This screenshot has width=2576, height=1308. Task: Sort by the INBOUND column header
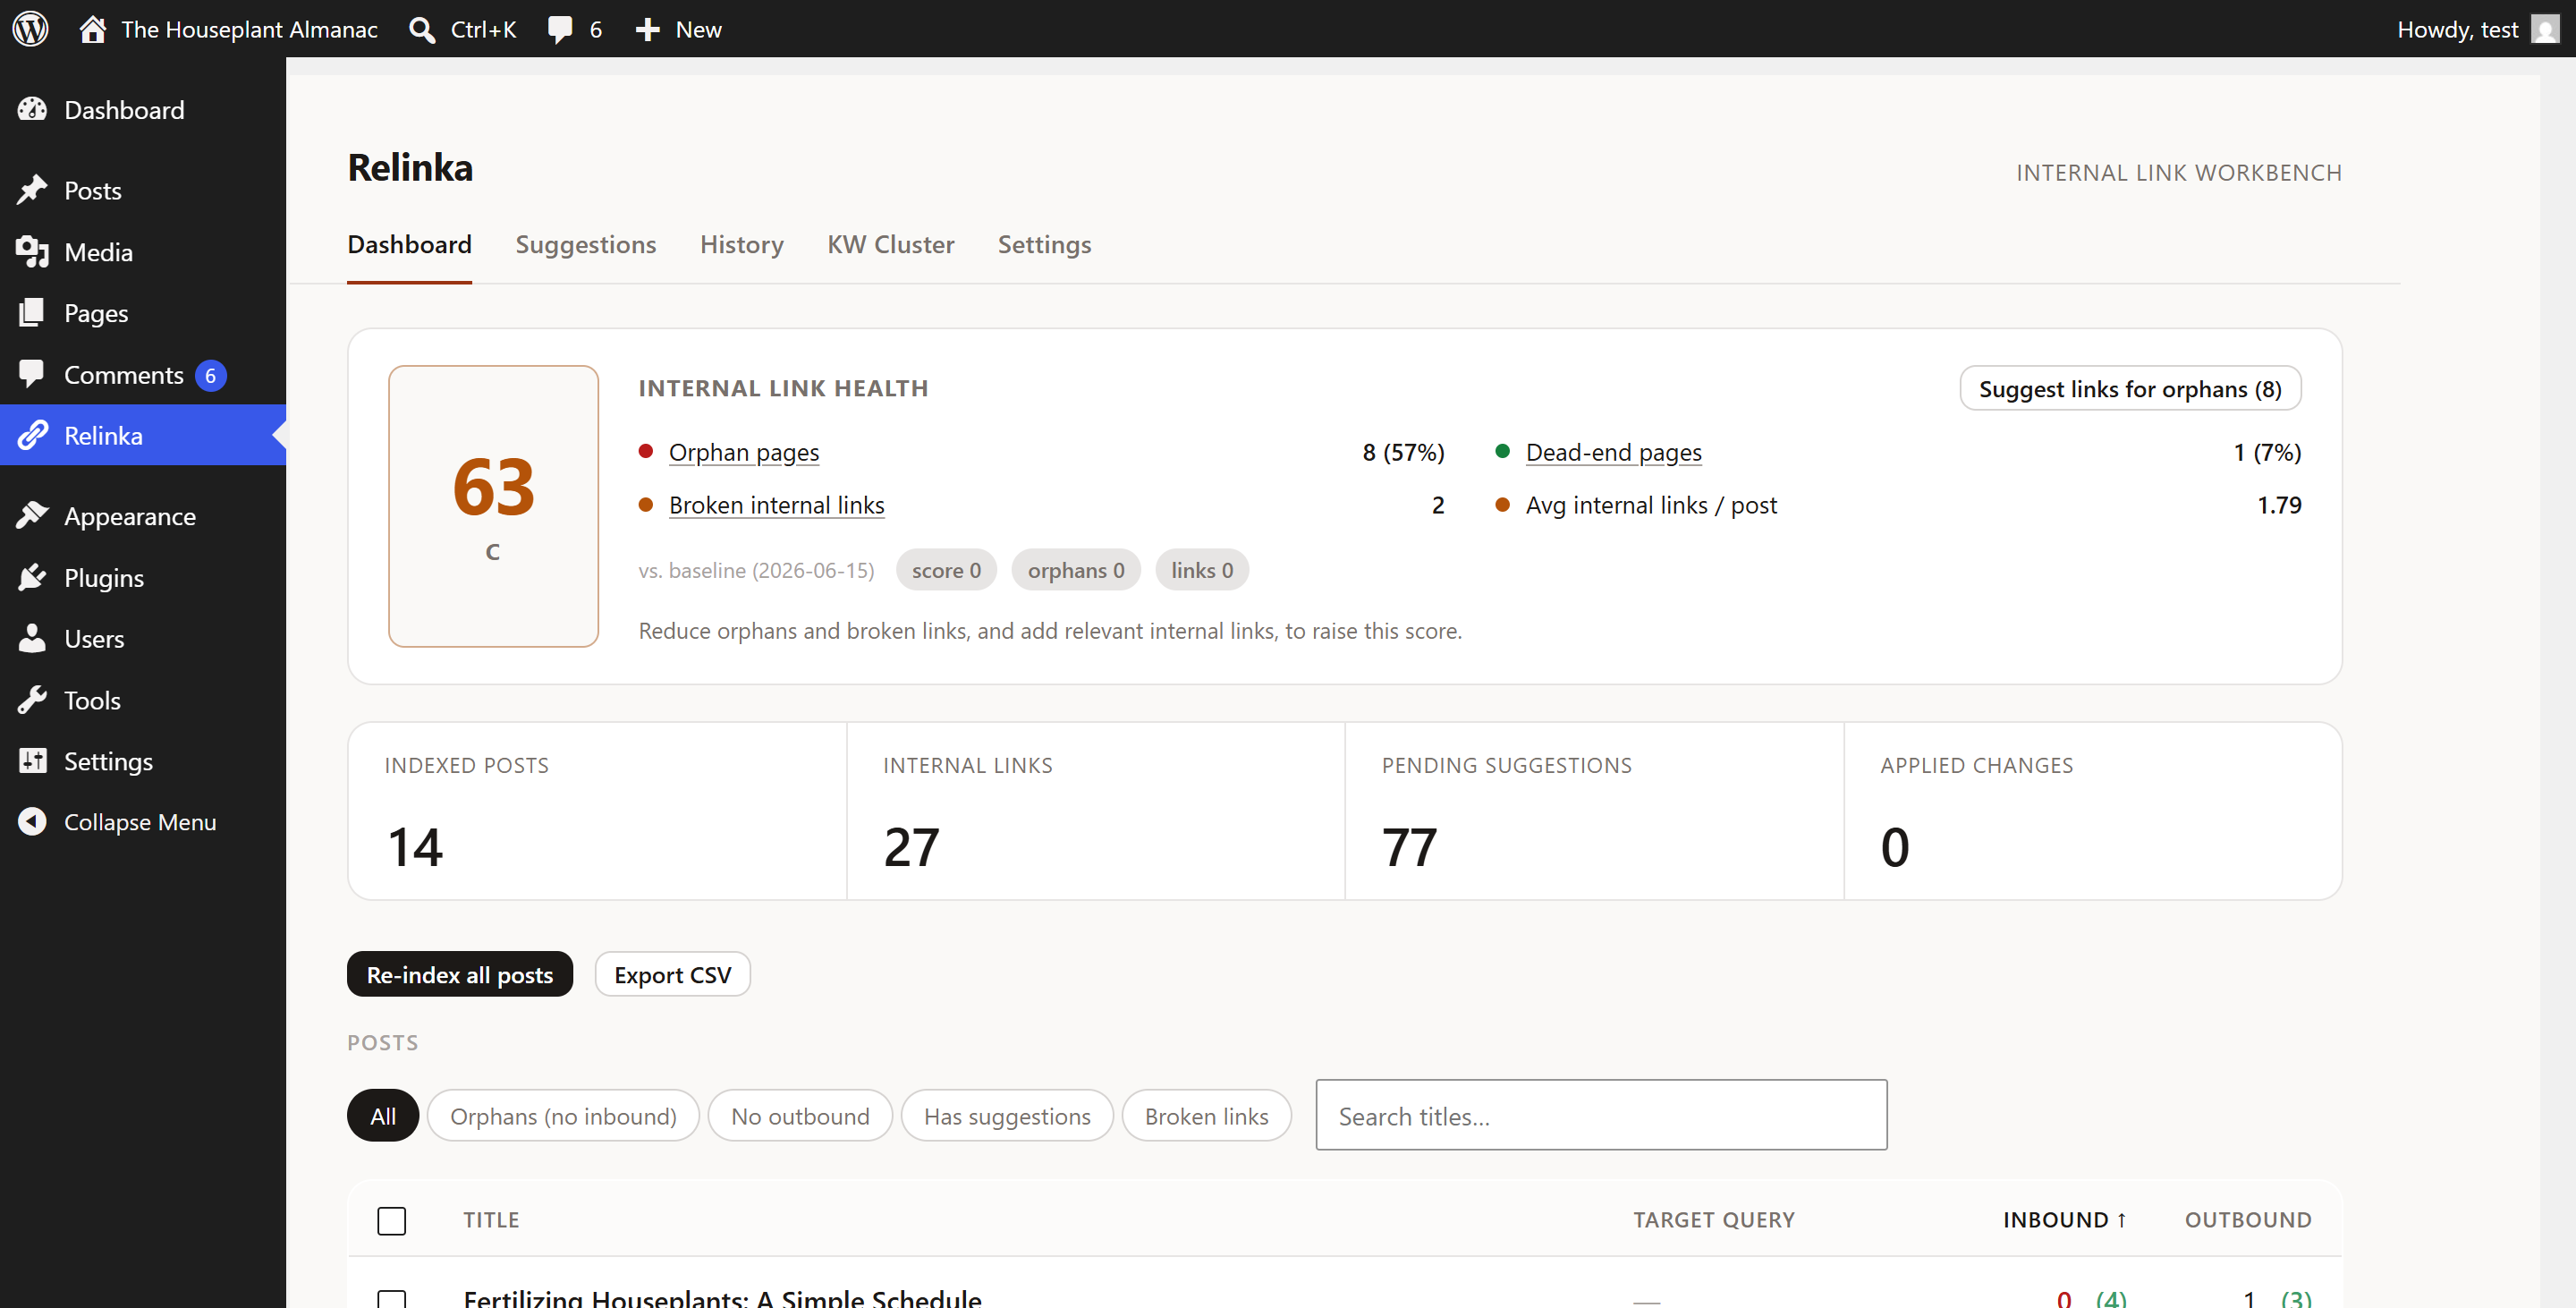click(2065, 1220)
